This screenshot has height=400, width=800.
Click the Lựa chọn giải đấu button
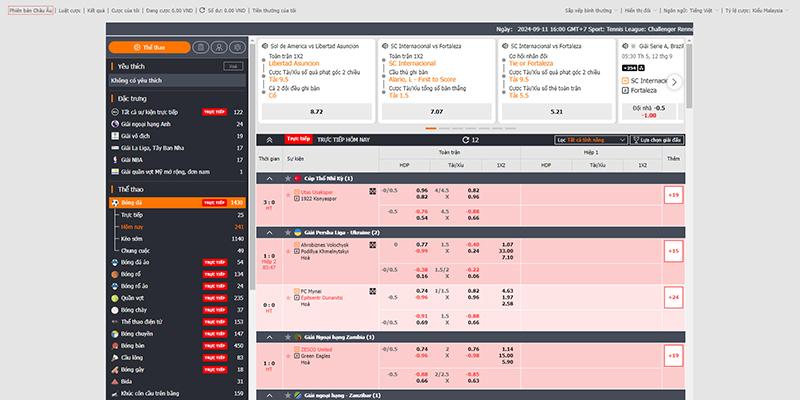coord(657,140)
